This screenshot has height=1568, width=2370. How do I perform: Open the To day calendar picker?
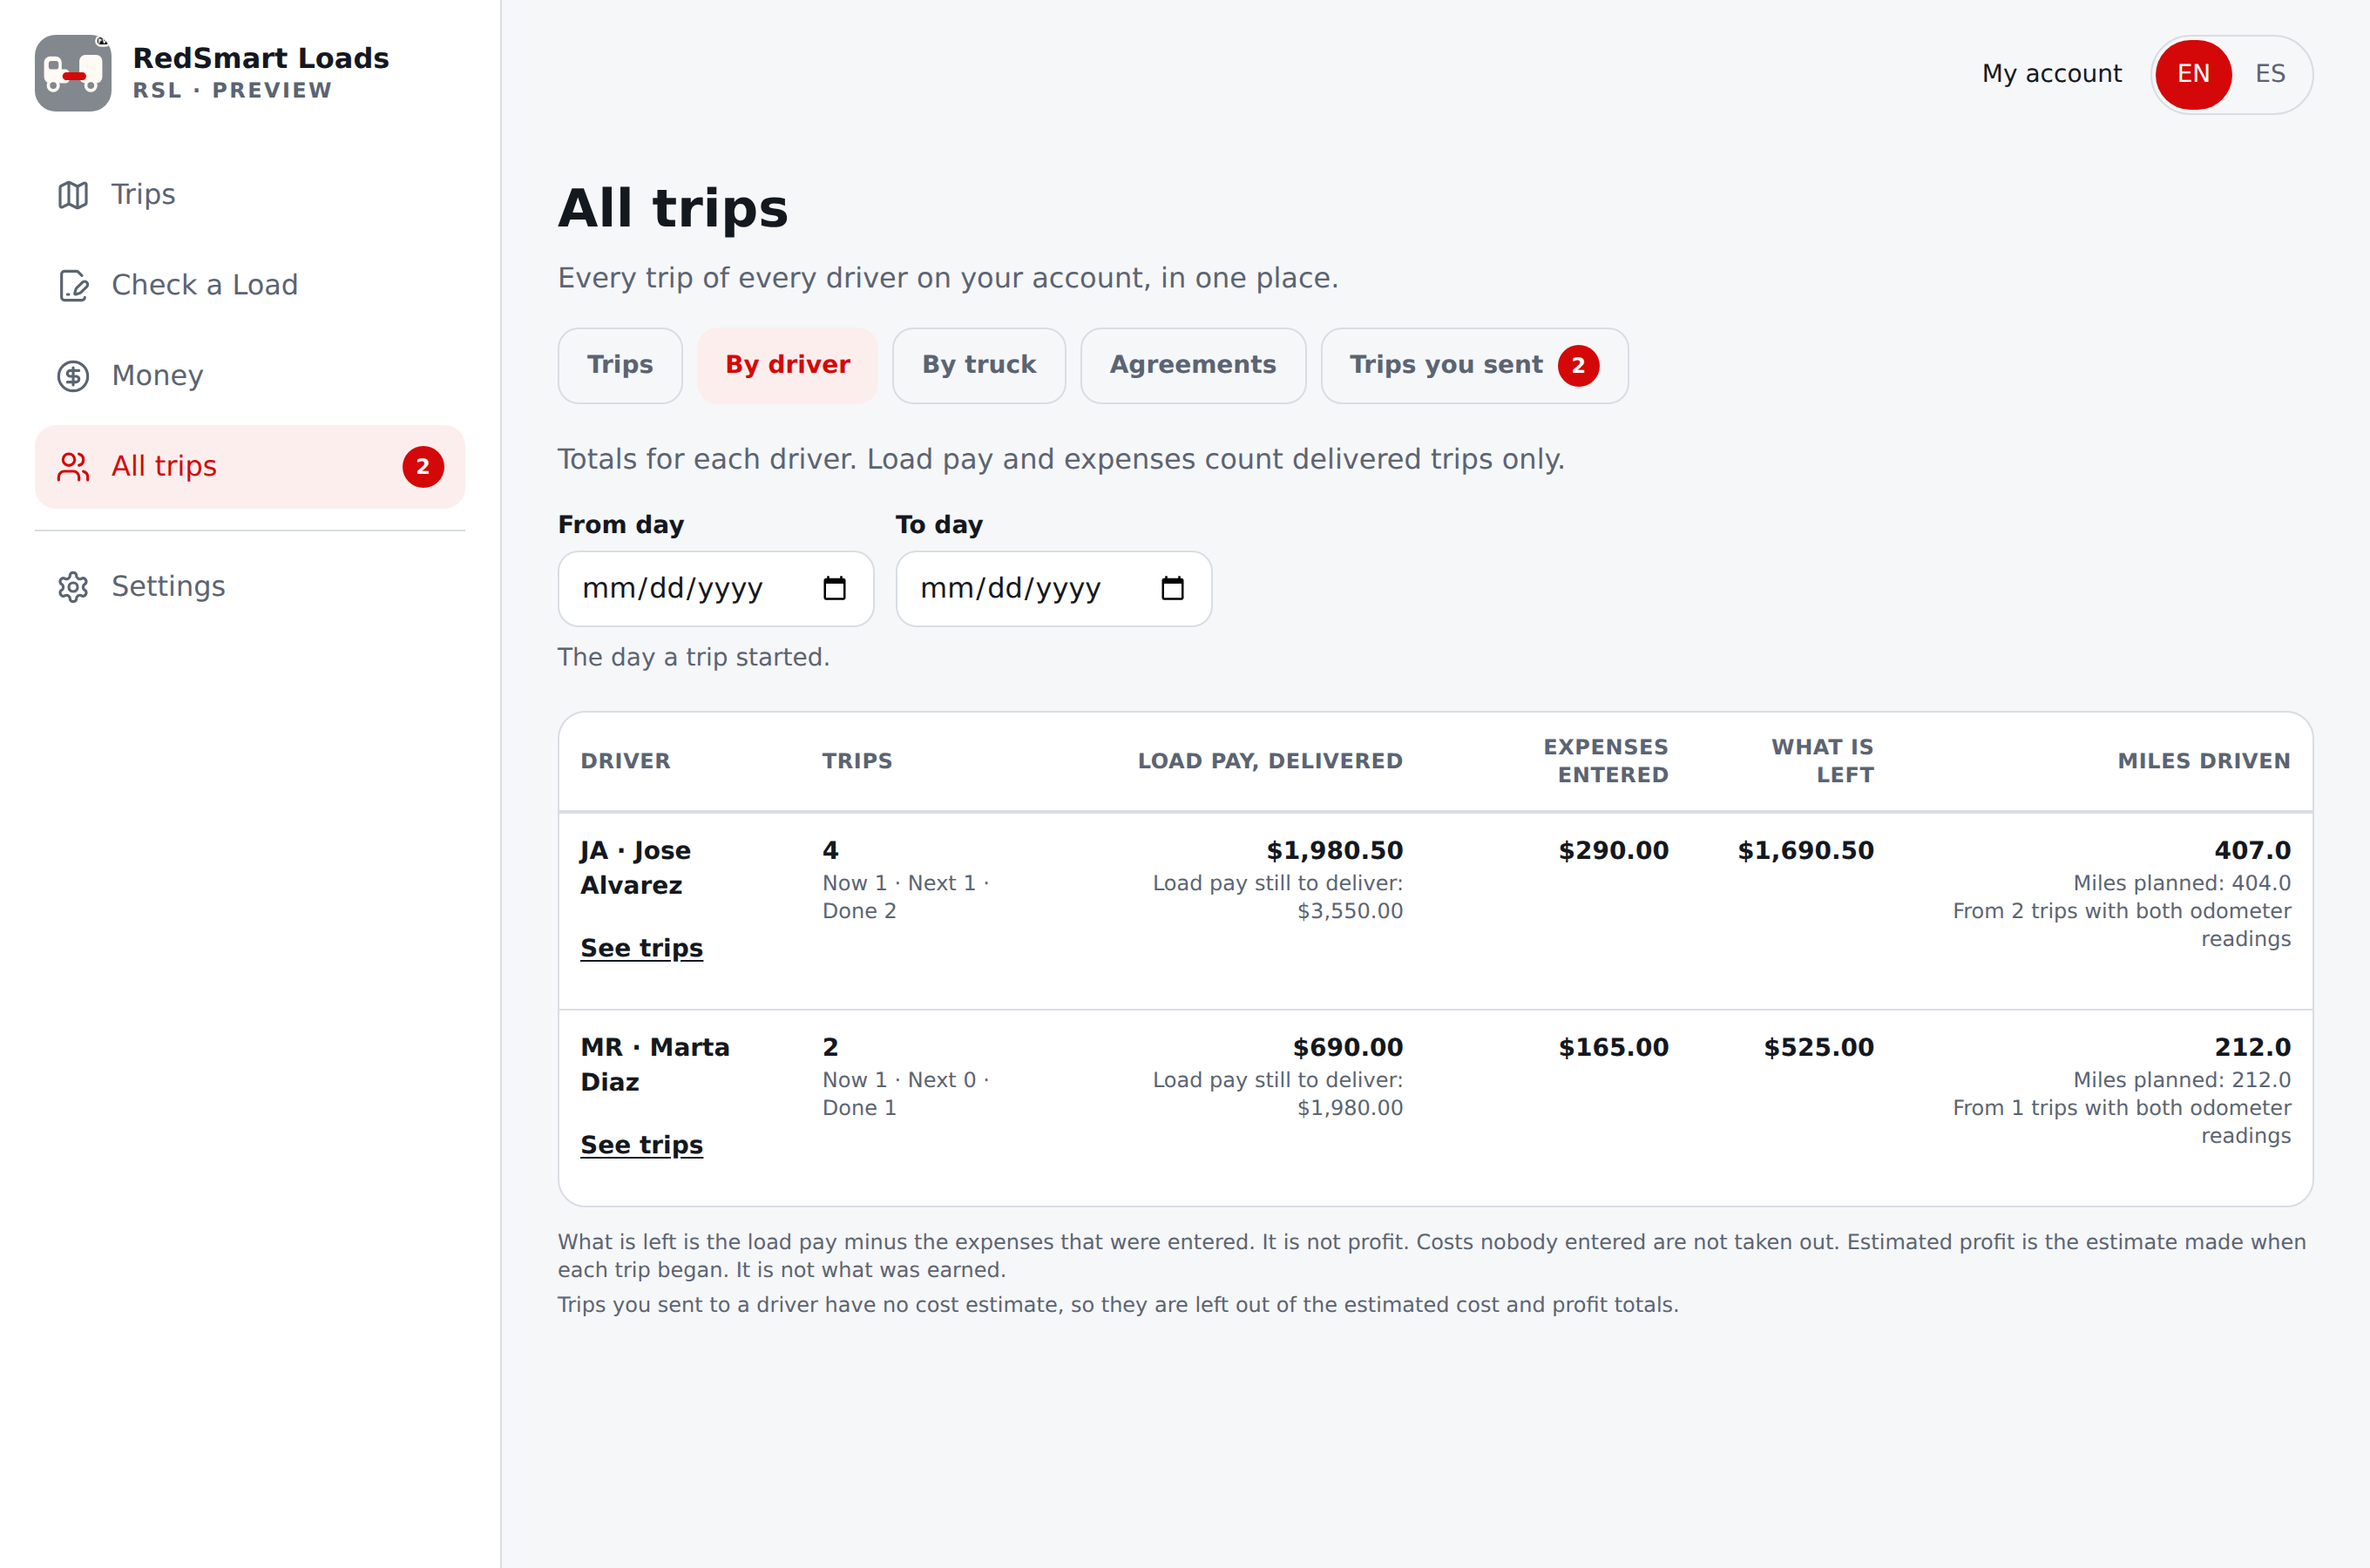(1172, 589)
